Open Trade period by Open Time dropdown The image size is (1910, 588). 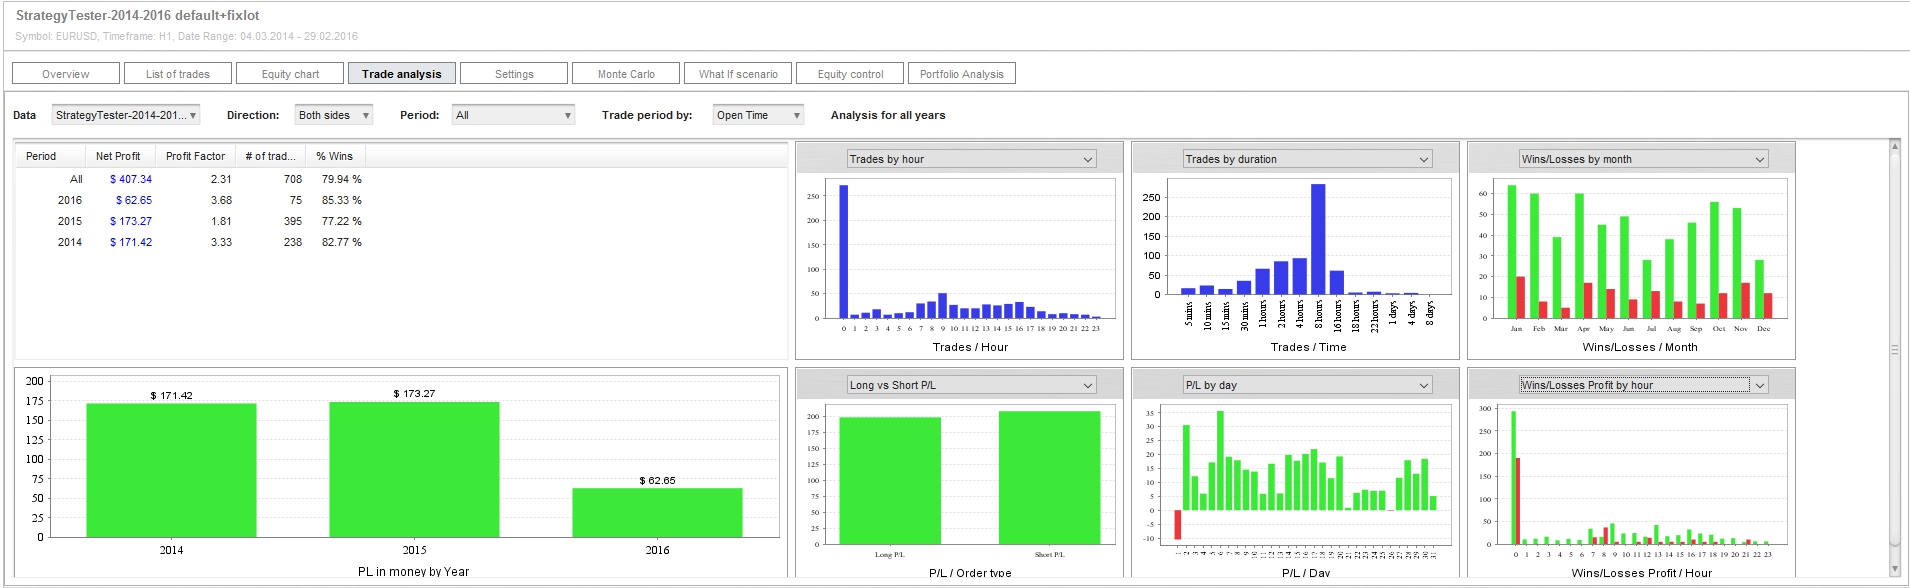[x=758, y=115]
